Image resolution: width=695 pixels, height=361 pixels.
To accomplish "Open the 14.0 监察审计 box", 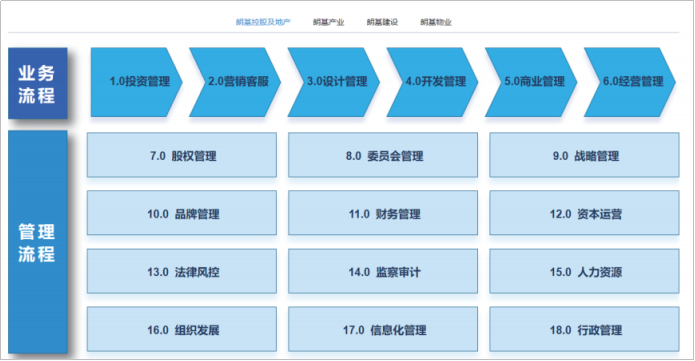I will pyautogui.click(x=383, y=271).
